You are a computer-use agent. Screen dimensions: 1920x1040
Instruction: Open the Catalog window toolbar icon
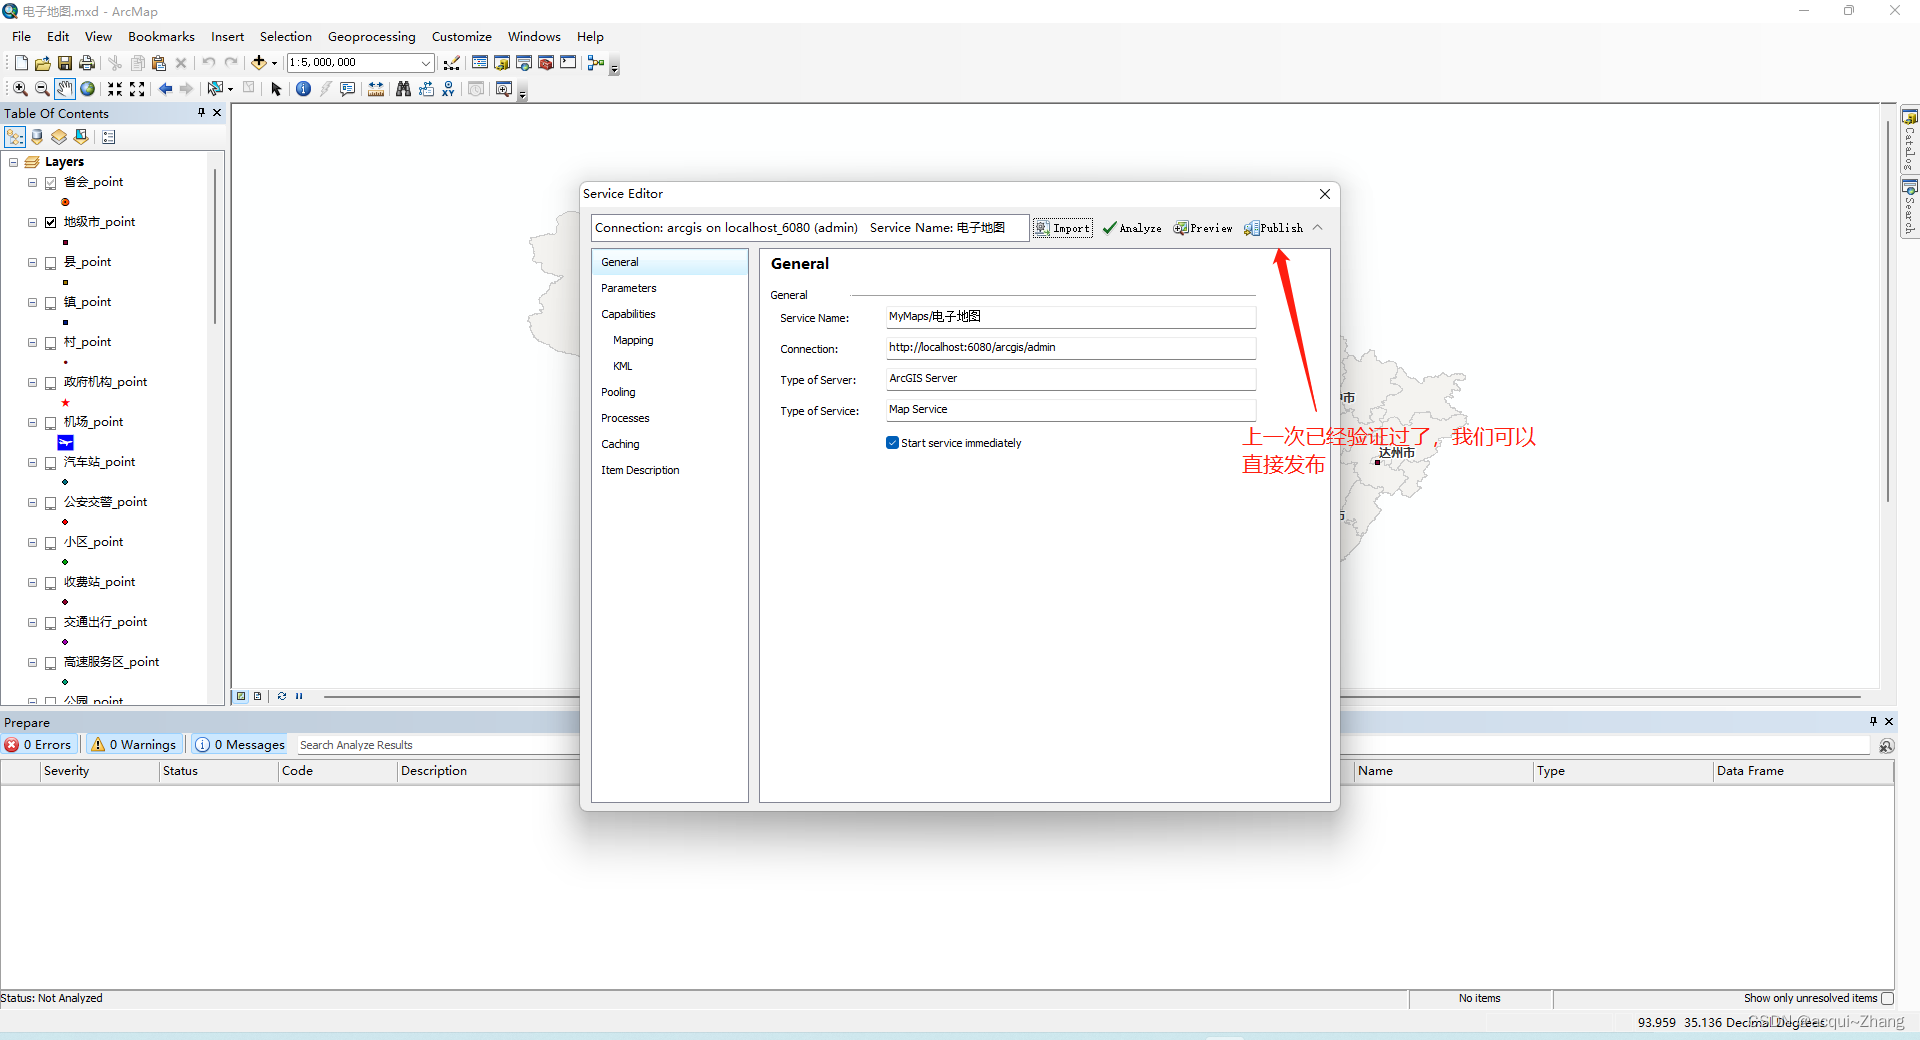[x=502, y=63]
